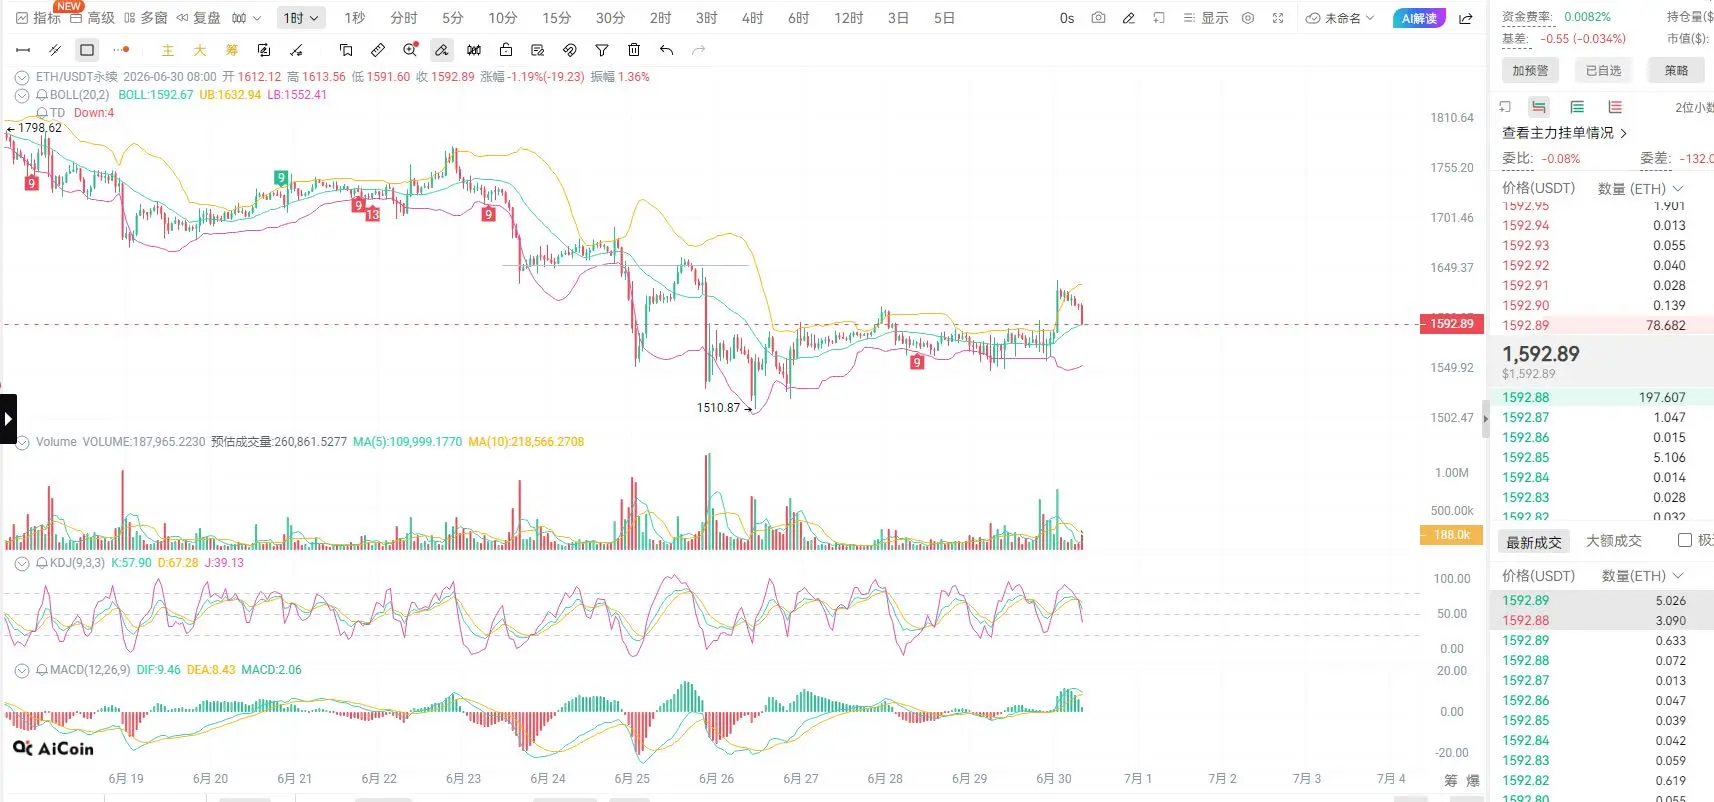Click the 1592.89 price label on axis
This screenshot has height=802, width=1714.
pyautogui.click(x=1451, y=324)
